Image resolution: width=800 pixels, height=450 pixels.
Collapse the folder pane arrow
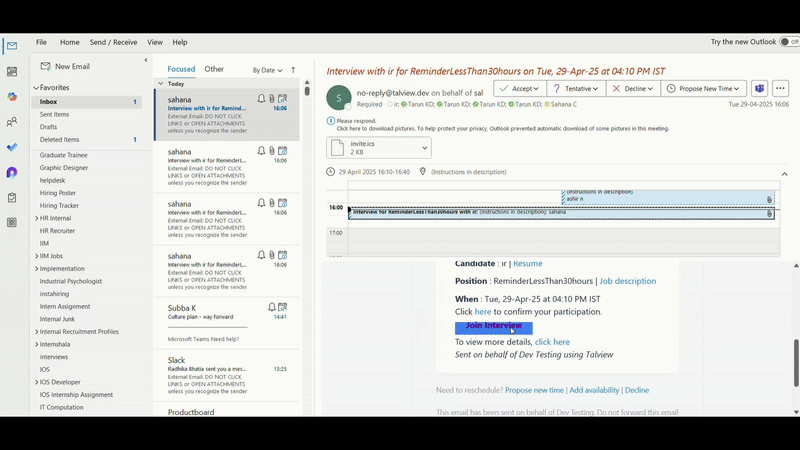146,60
